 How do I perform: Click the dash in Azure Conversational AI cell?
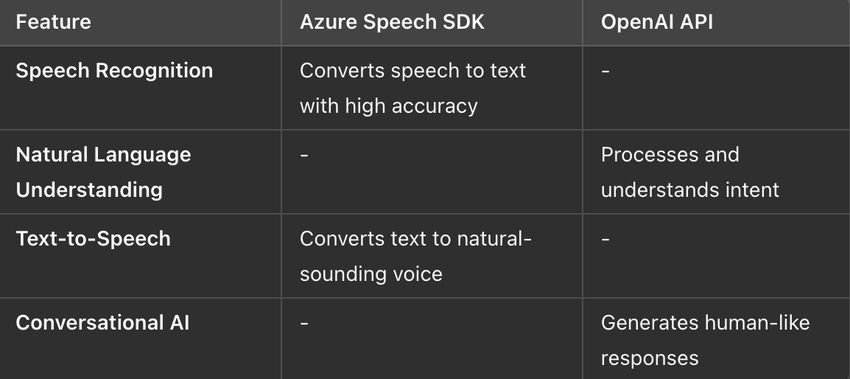click(x=304, y=323)
